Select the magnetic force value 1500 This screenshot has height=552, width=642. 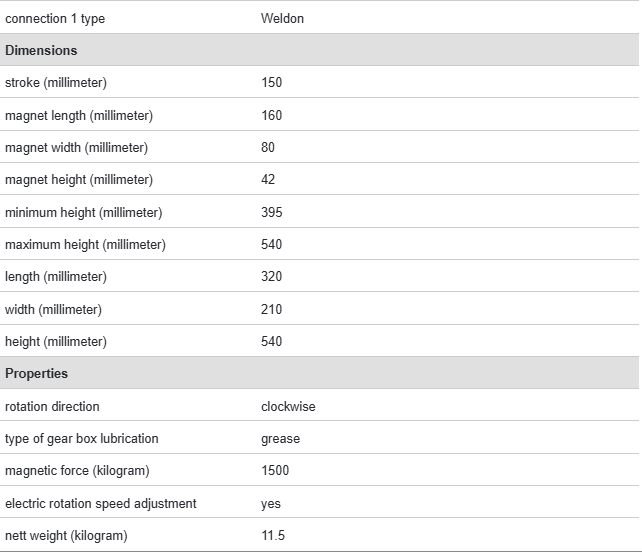pyautogui.click(x=275, y=471)
